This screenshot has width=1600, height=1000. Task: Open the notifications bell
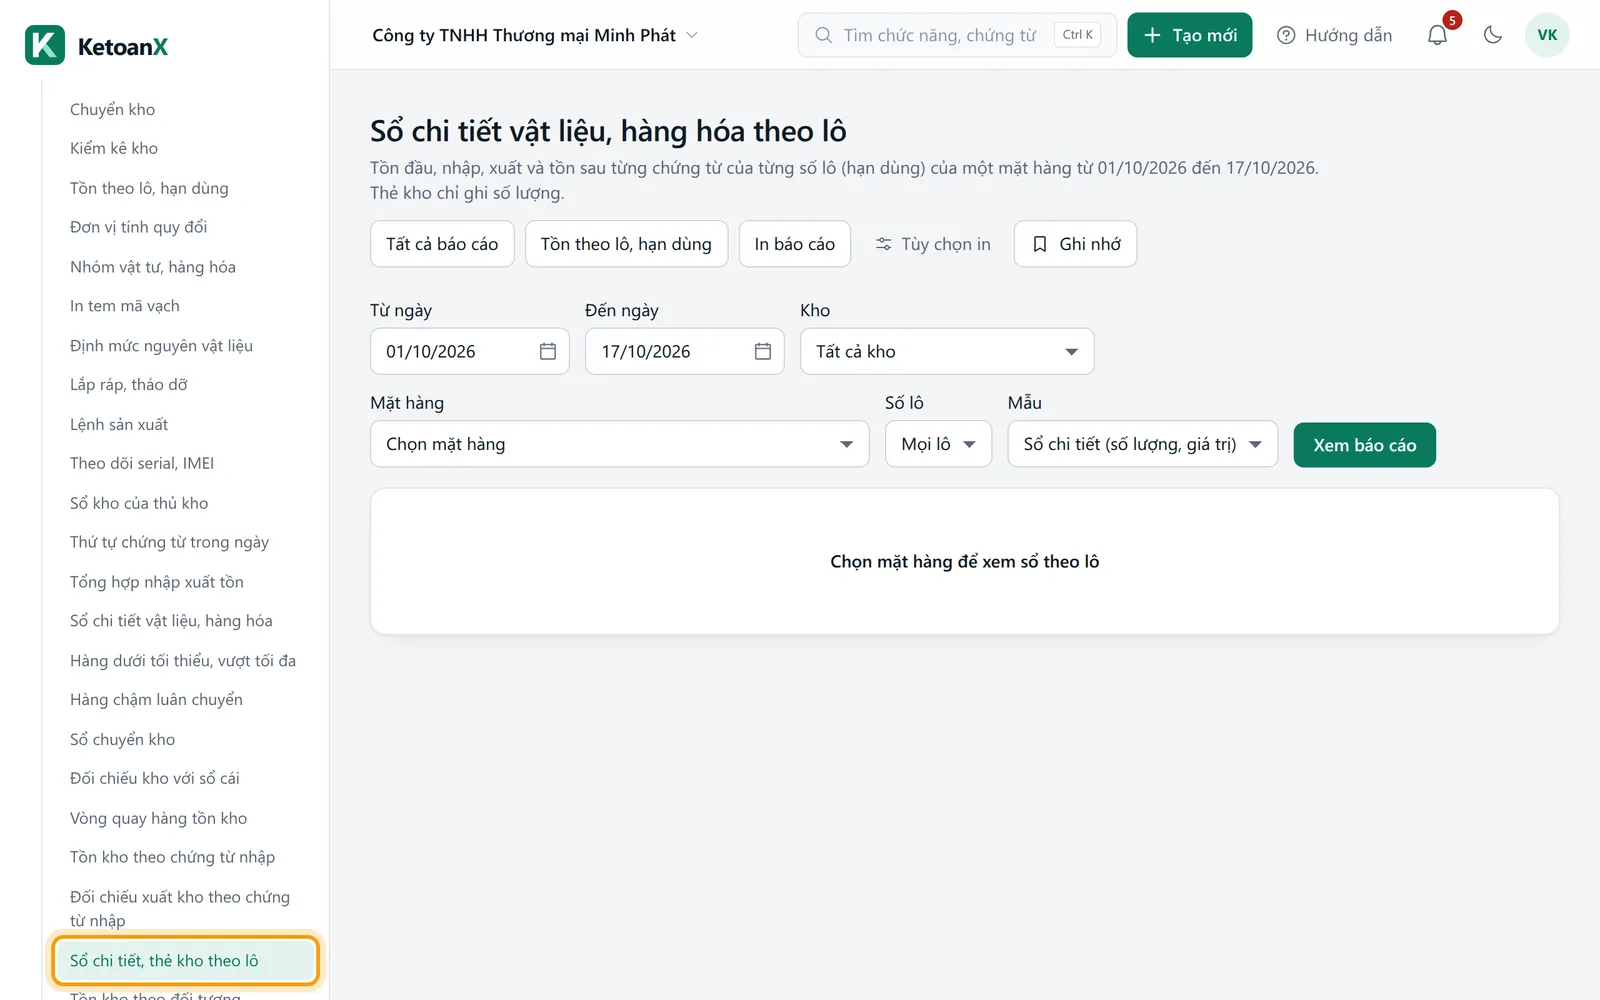point(1437,35)
